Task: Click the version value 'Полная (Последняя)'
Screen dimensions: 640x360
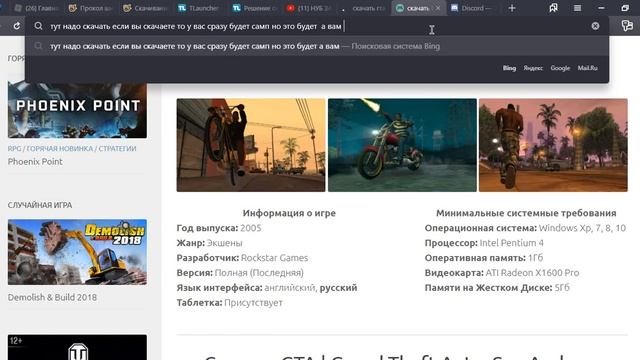Action: point(259,273)
